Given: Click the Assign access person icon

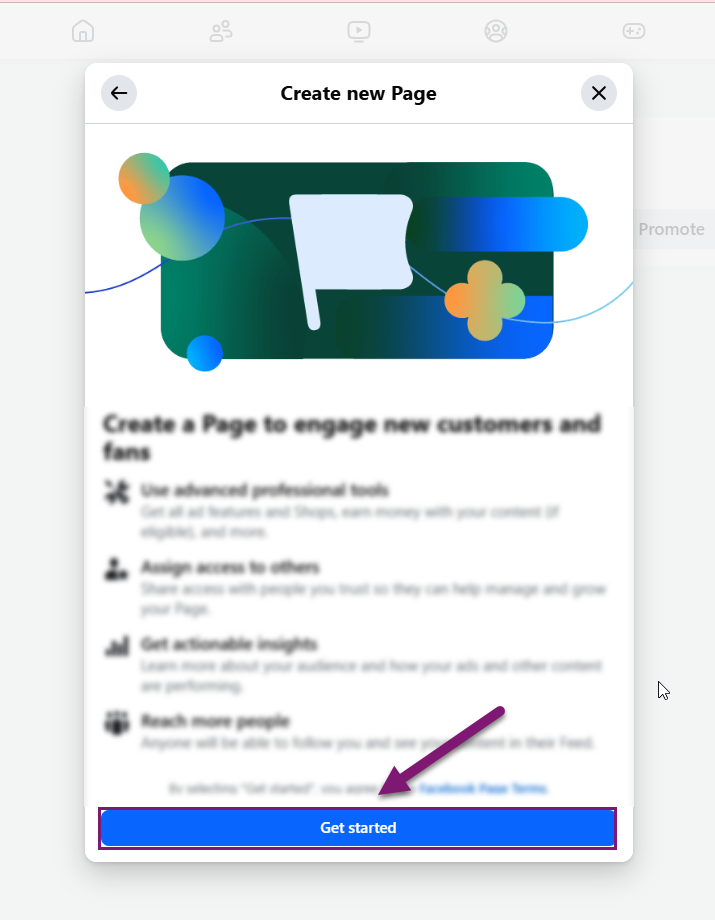Looking at the screenshot, I should pos(116,569).
